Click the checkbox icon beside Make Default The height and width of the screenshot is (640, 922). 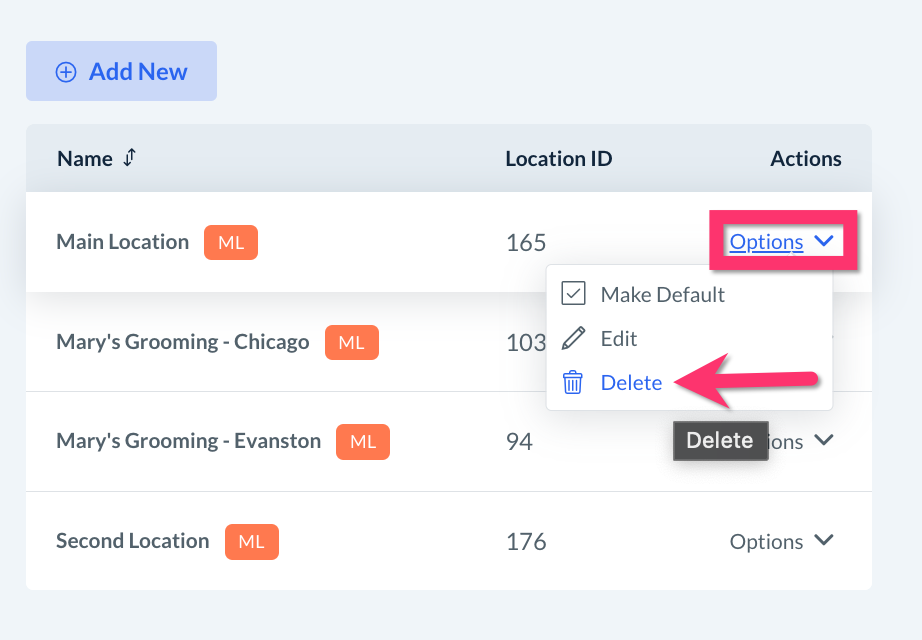(573, 294)
